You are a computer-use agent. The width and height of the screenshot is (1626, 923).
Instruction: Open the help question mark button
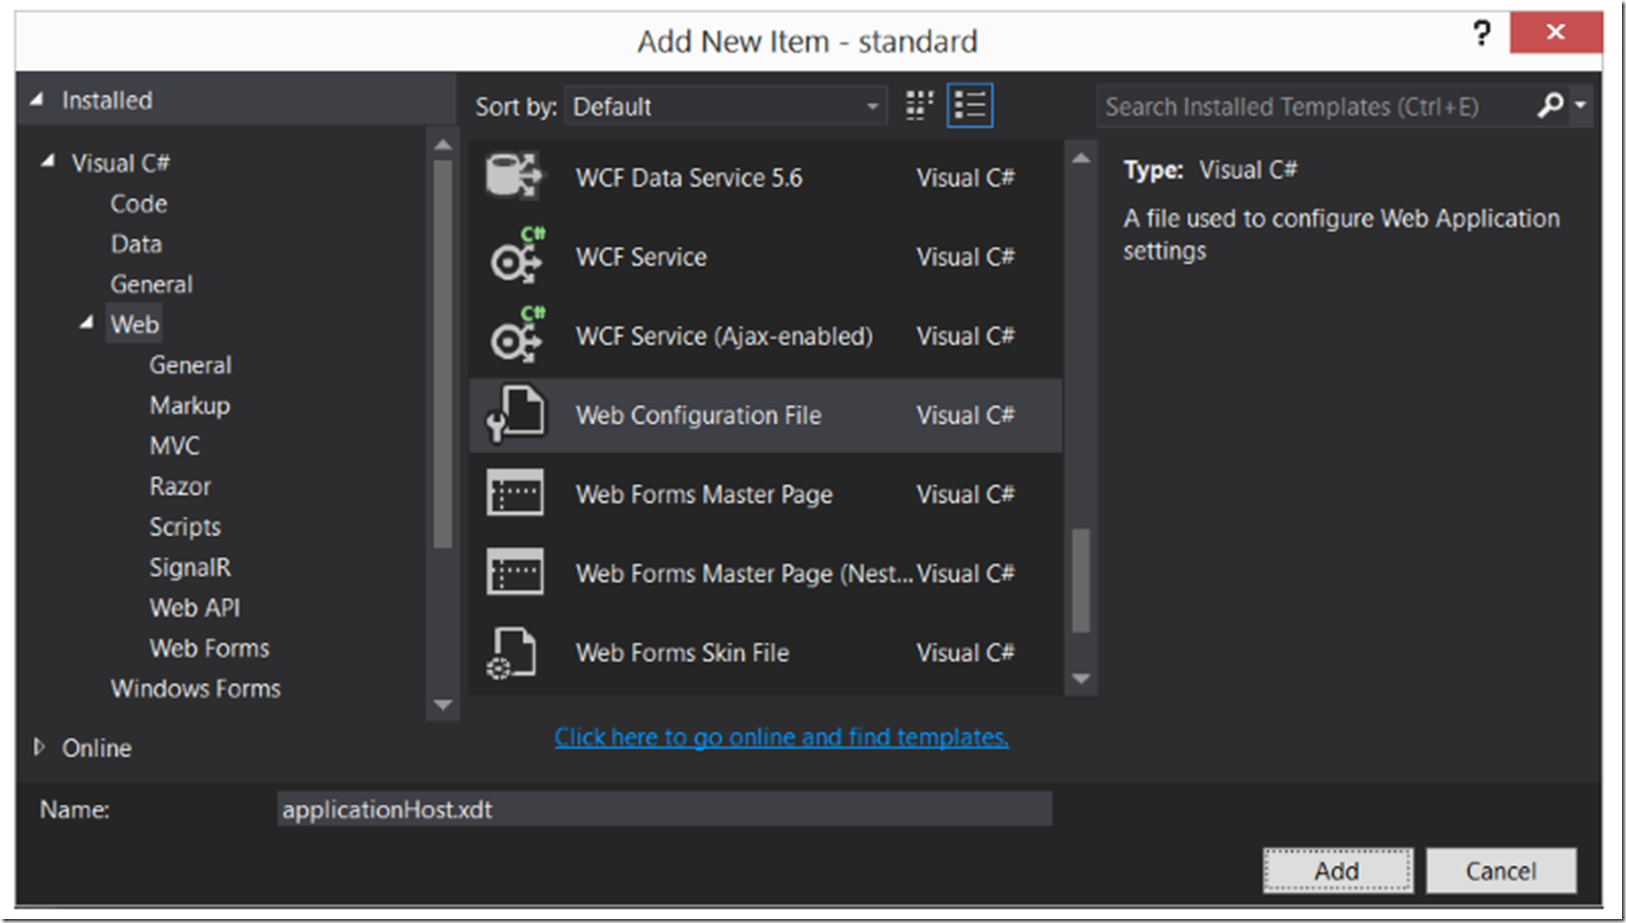pyautogui.click(x=1482, y=33)
